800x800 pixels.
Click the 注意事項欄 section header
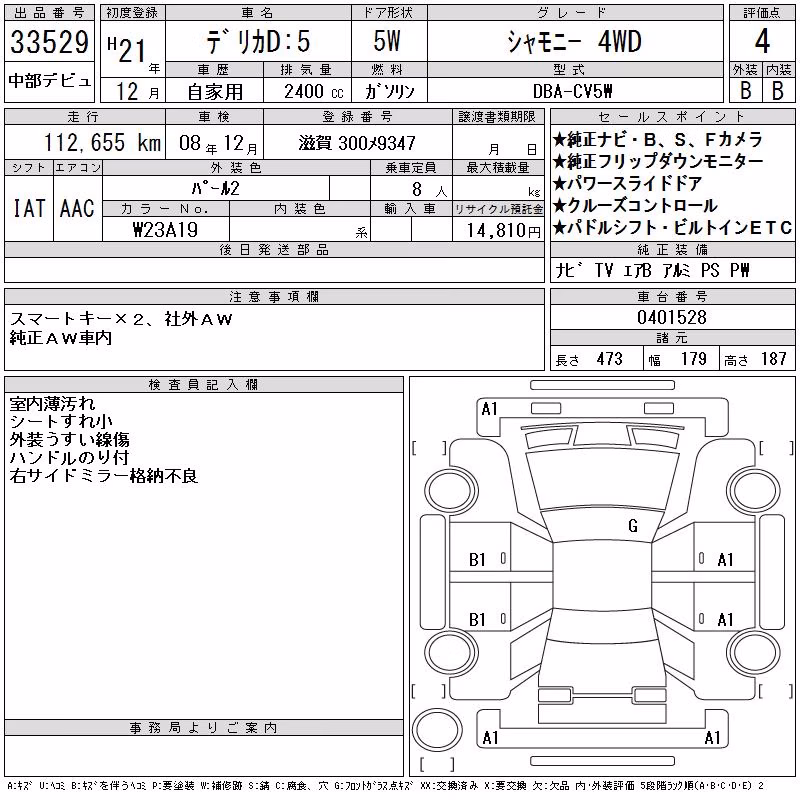coord(274,296)
